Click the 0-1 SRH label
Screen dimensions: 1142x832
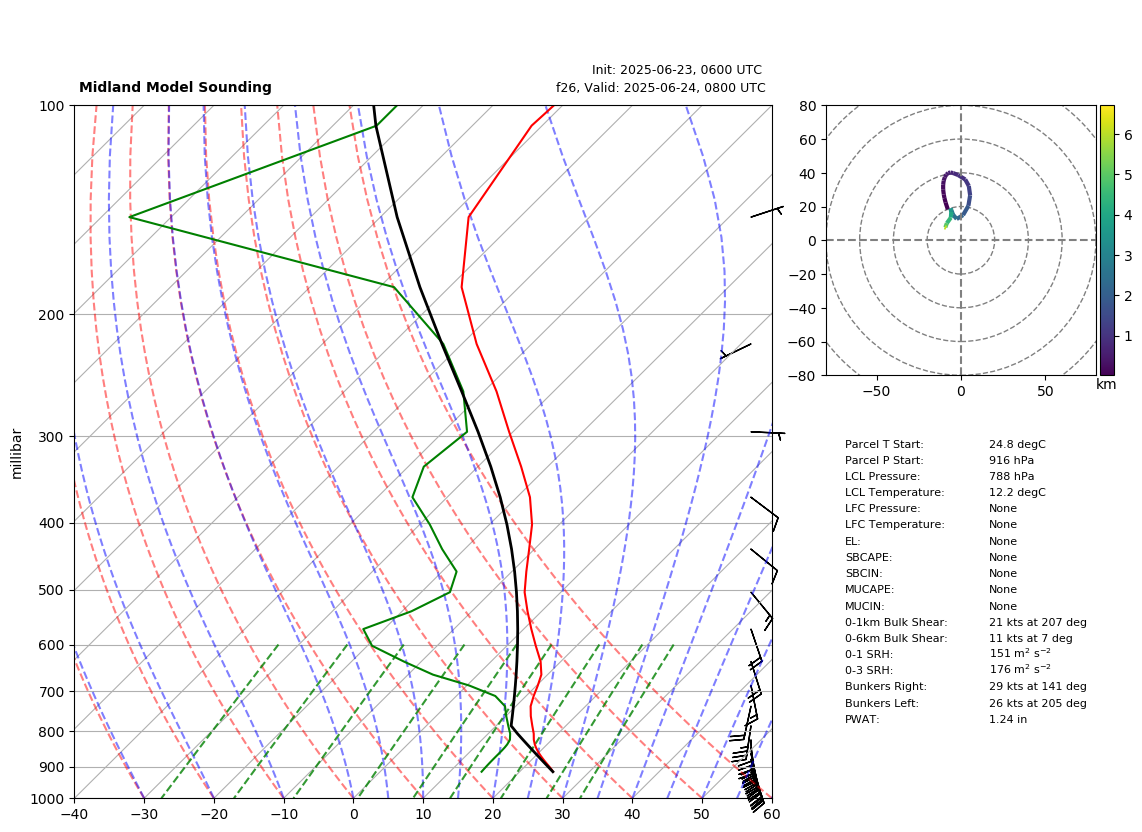[x=869, y=654]
